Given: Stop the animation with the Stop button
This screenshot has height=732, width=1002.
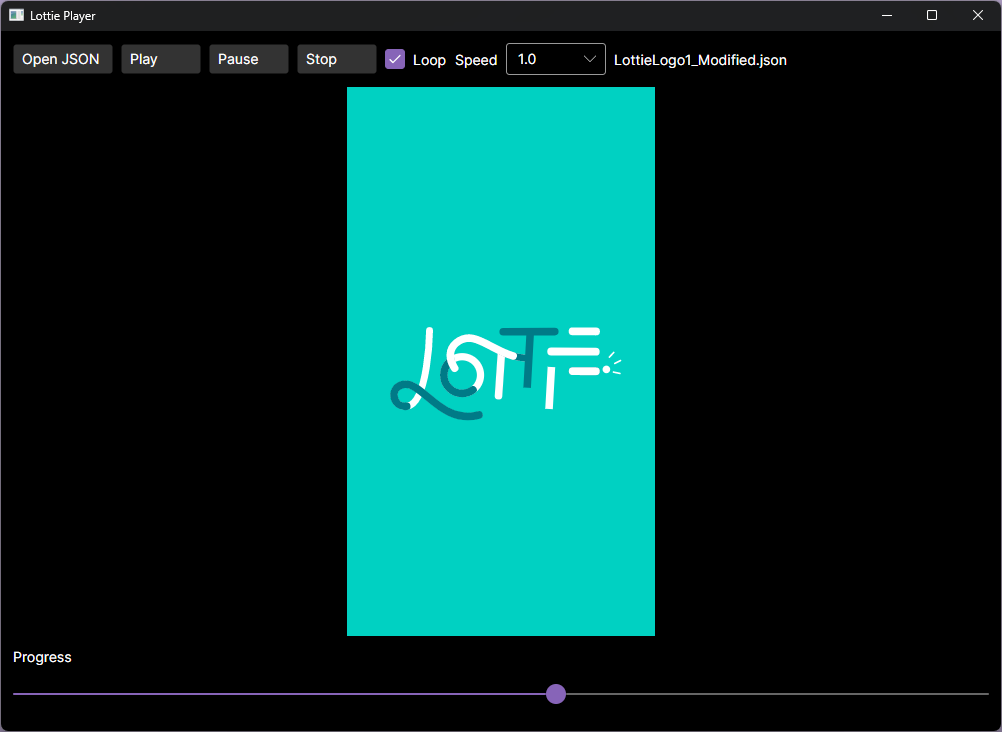Looking at the screenshot, I should 336,59.
